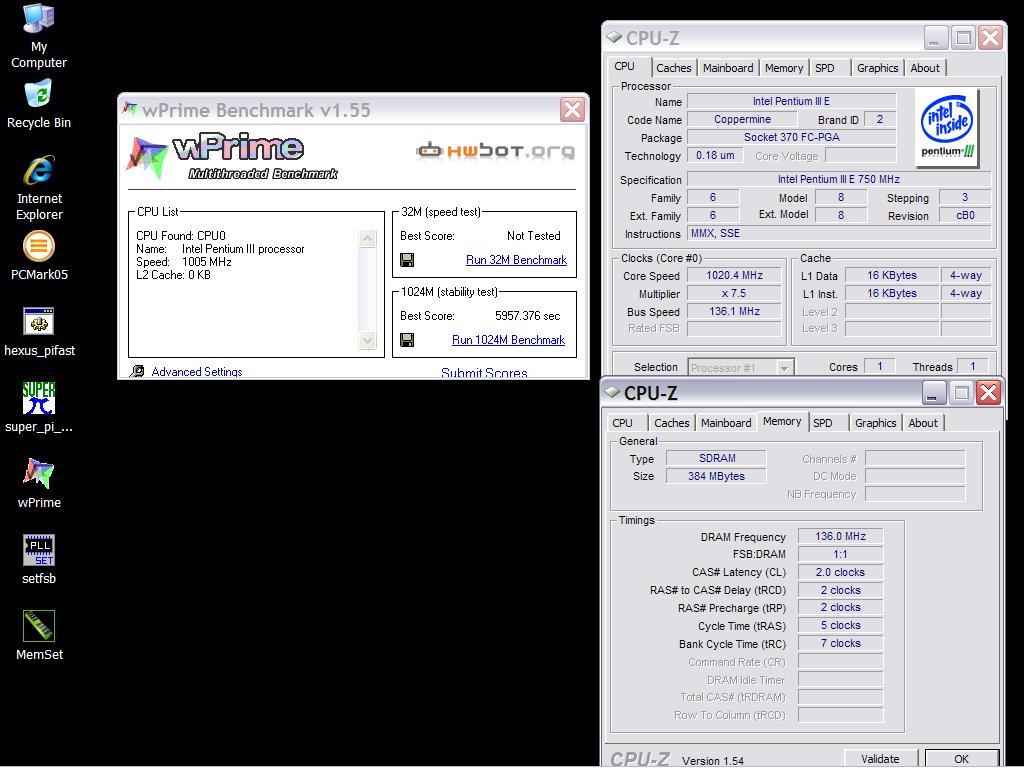This screenshot has height=768, width=1024.
Task: Minimize the upper CPU-Z window
Action: pos(935,38)
